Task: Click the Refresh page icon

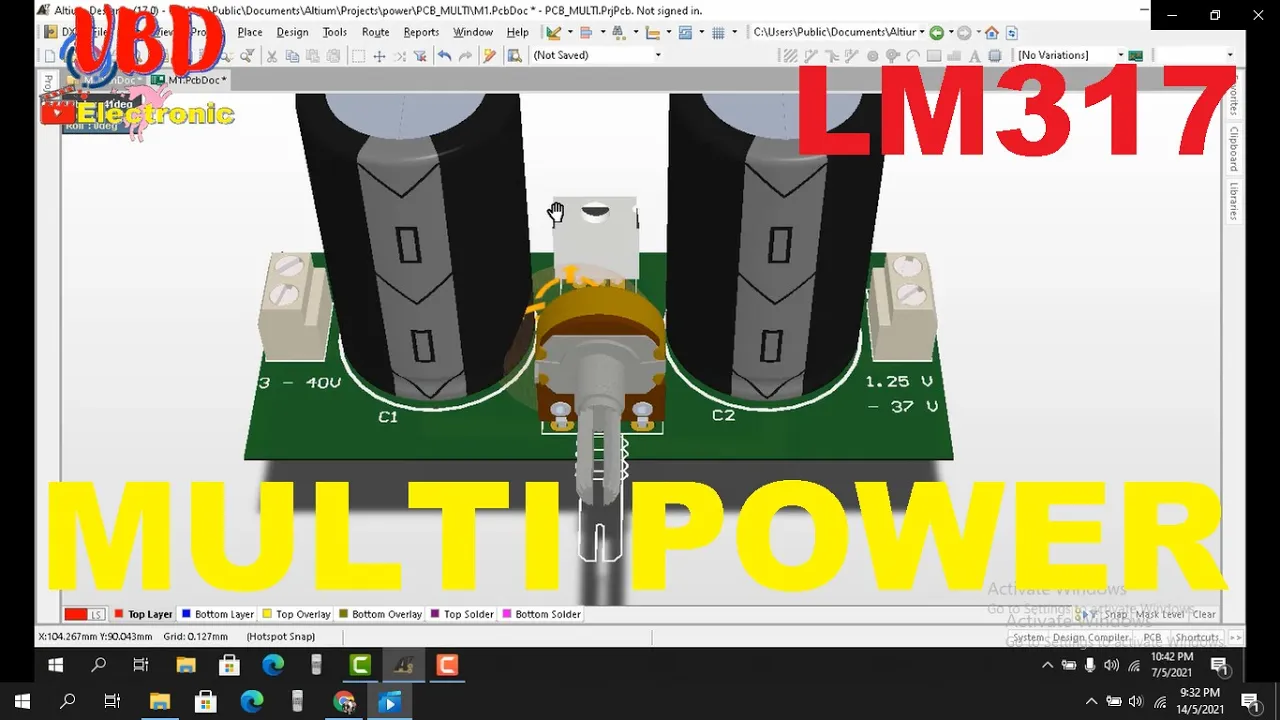Action: click(1012, 33)
